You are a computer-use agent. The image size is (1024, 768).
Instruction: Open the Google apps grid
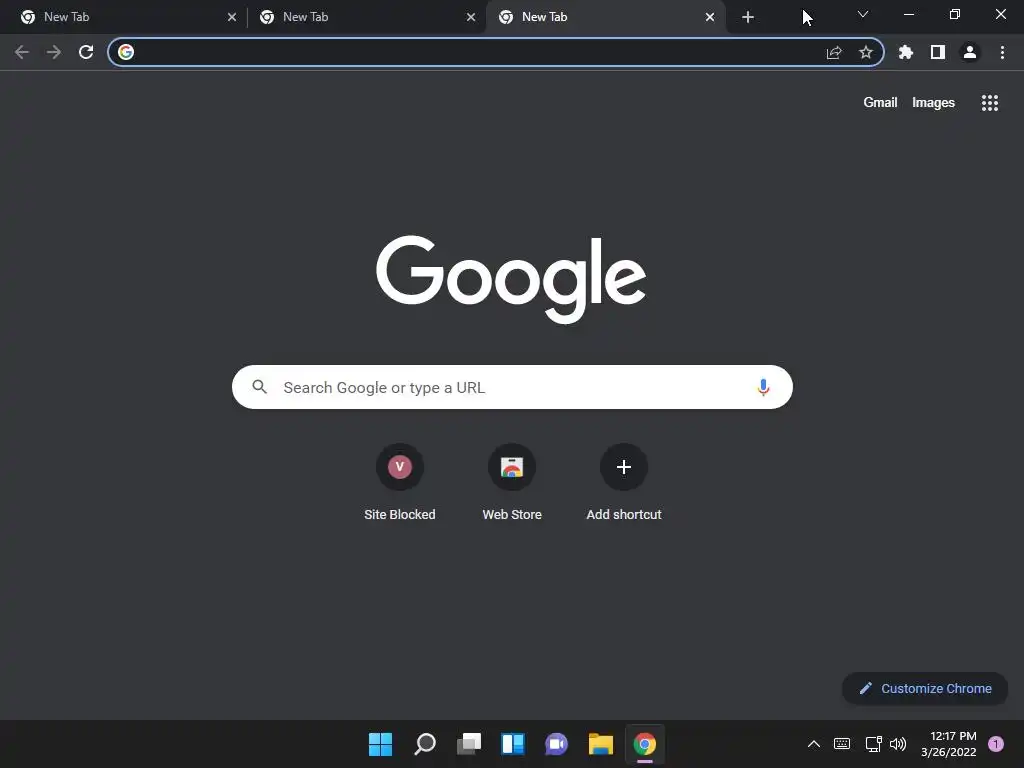990,103
